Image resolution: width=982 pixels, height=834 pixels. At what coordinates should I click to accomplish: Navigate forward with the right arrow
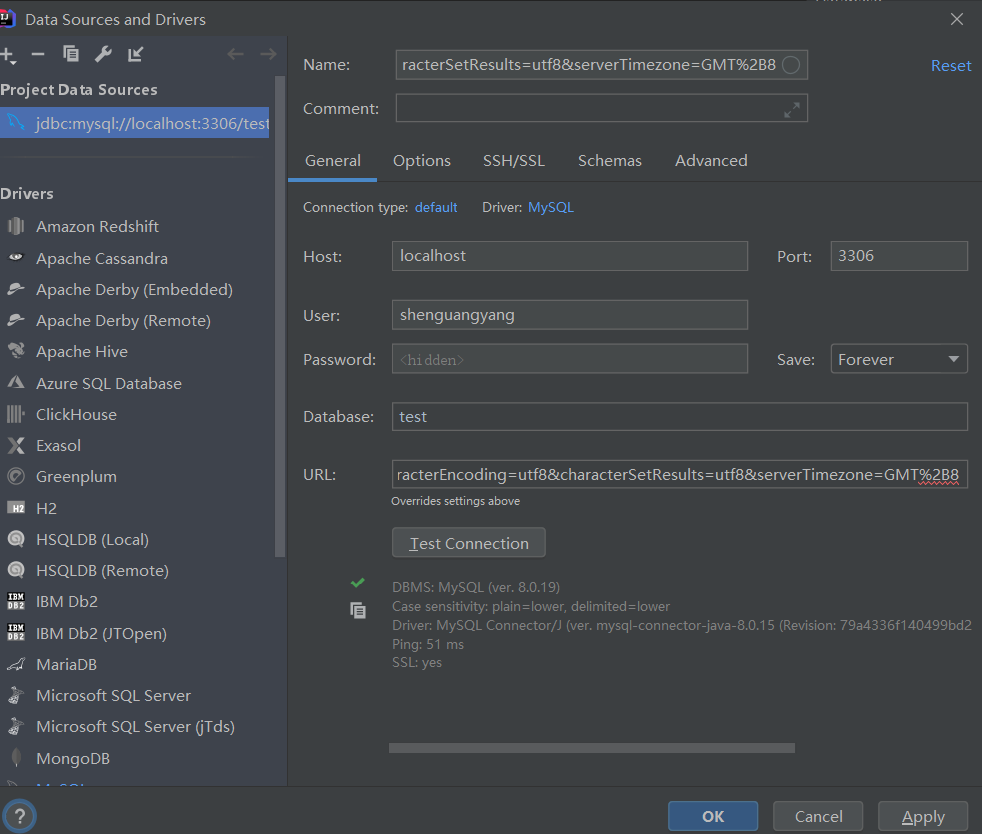click(x=268, y=54)
